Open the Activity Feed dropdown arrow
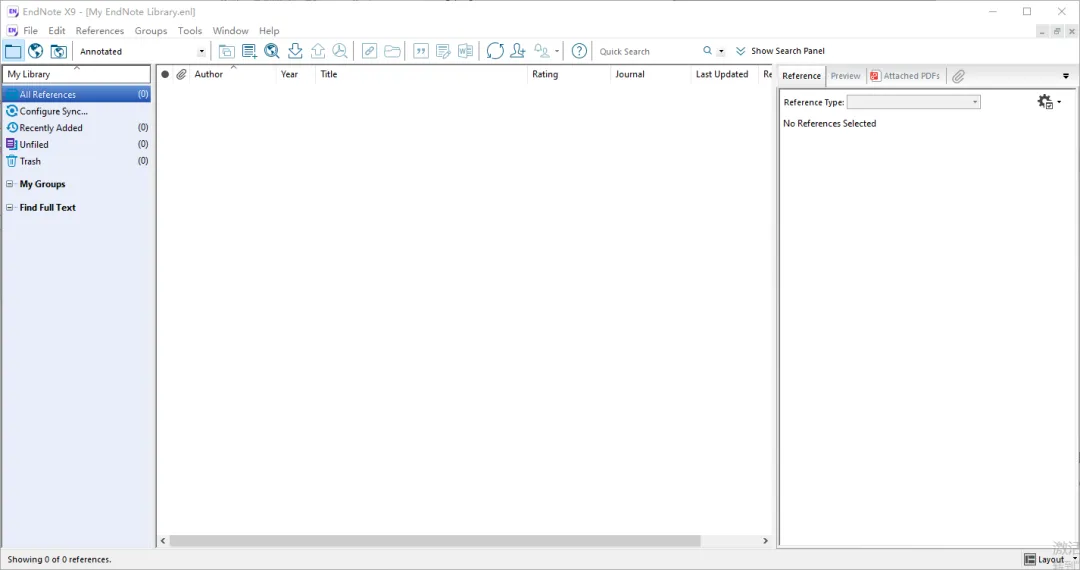The width and height of the screenshot is (1080, 570). [557, 51]
